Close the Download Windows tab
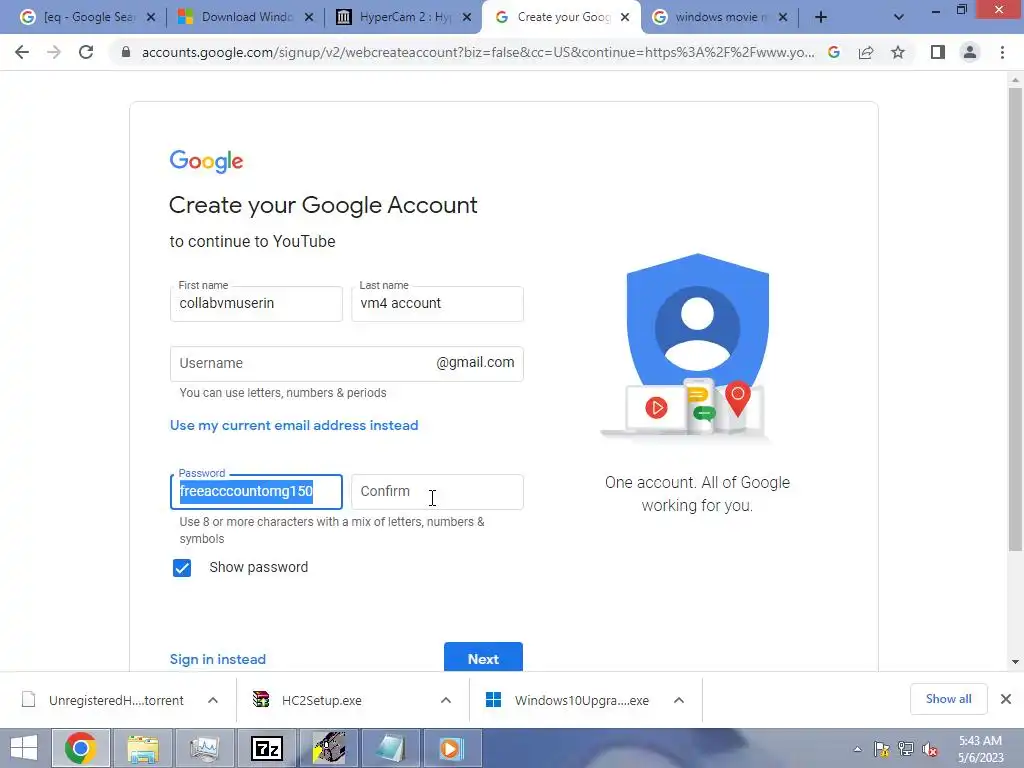1024x768 pixels. point(309,17)
